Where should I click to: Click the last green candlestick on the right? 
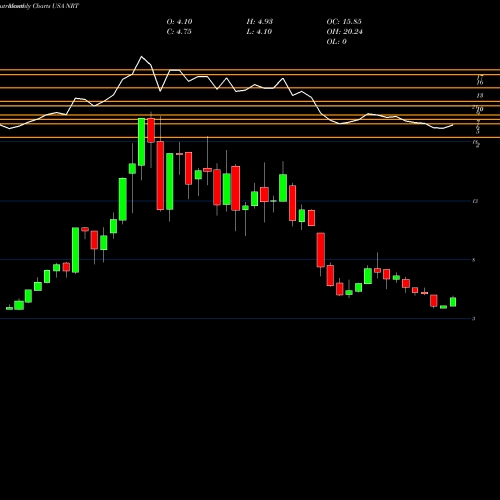coord(453,302)
